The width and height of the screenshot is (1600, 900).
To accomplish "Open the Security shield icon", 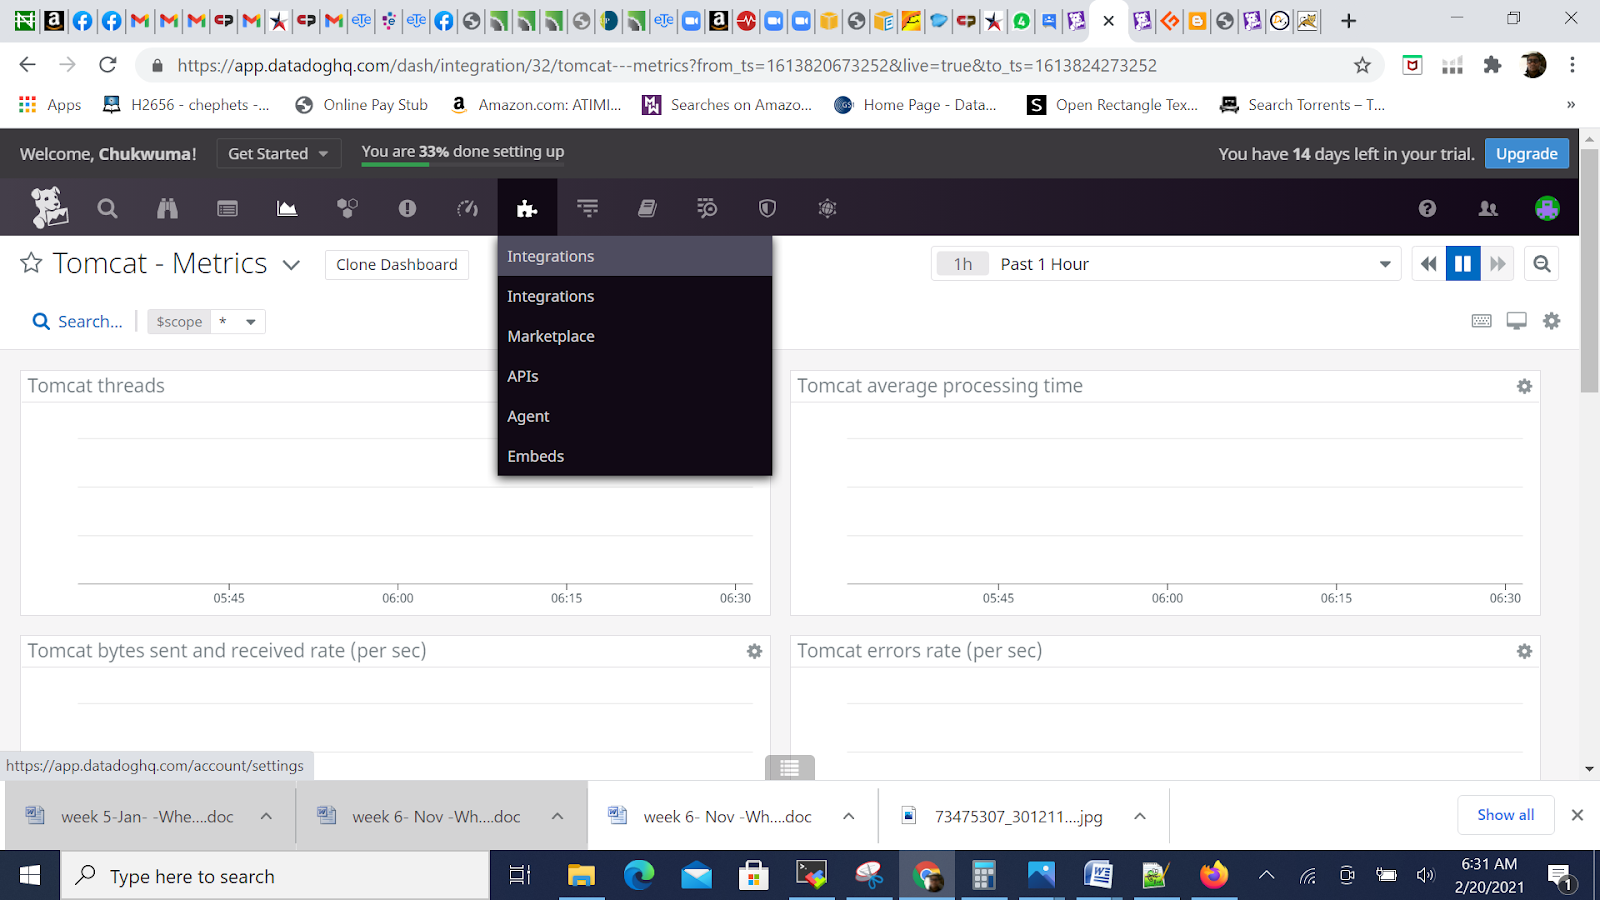I will 767,208.
